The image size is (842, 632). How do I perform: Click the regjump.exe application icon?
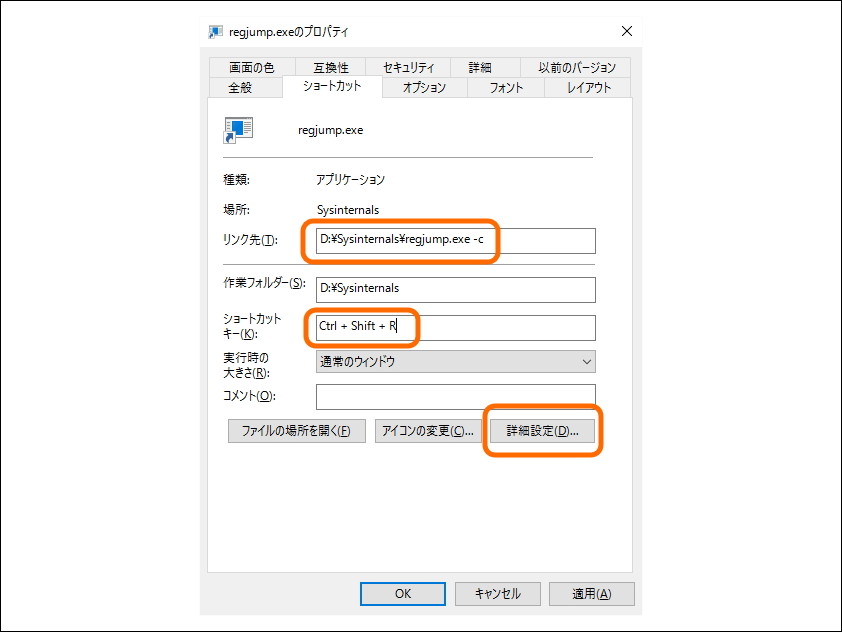point(240,130)
